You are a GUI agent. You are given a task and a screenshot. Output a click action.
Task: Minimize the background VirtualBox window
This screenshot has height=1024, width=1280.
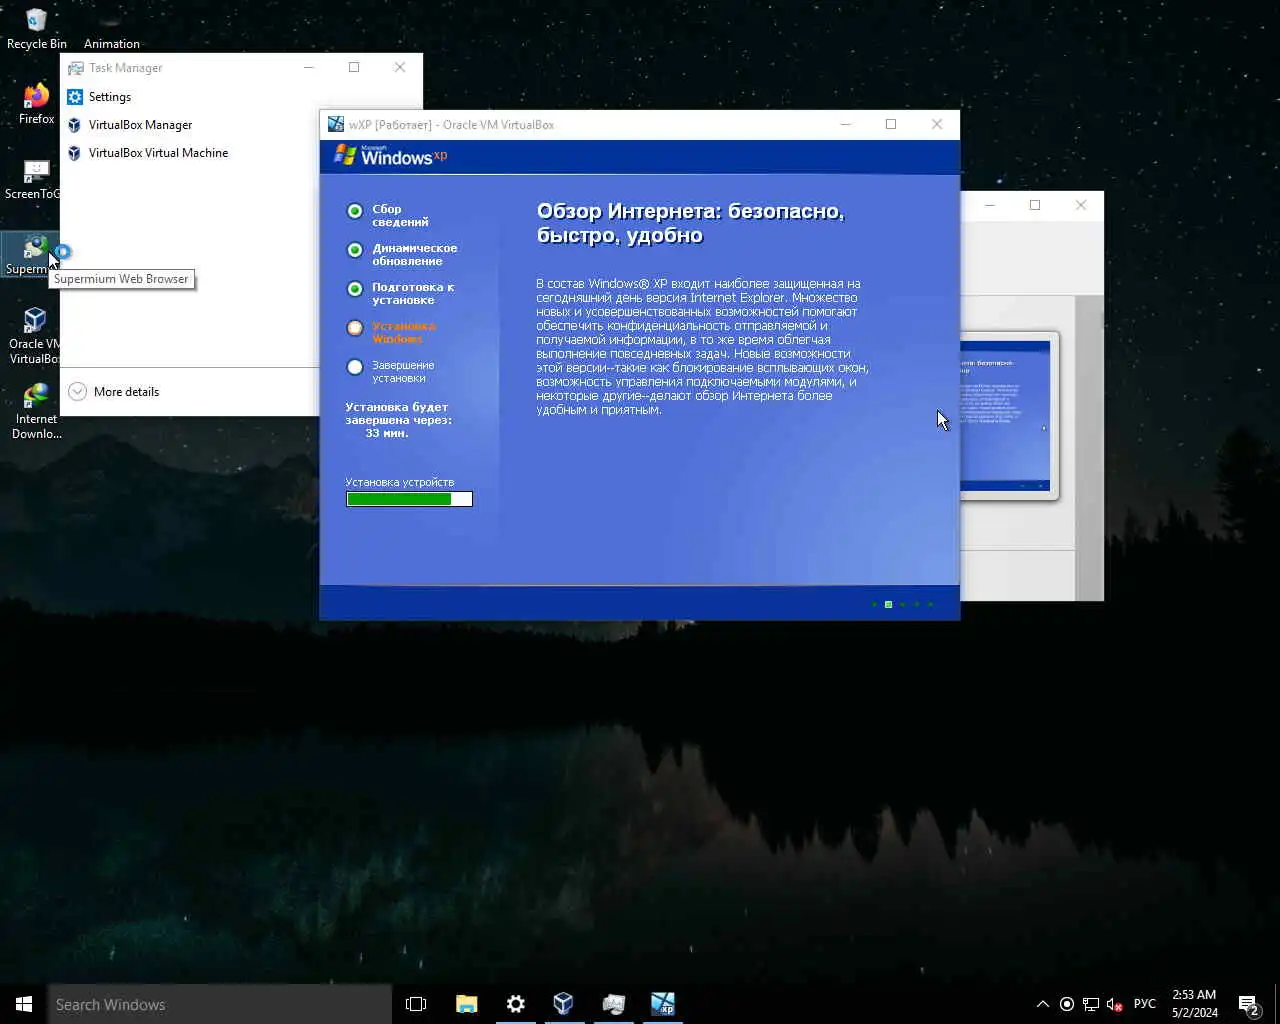(x=990, y=205)
